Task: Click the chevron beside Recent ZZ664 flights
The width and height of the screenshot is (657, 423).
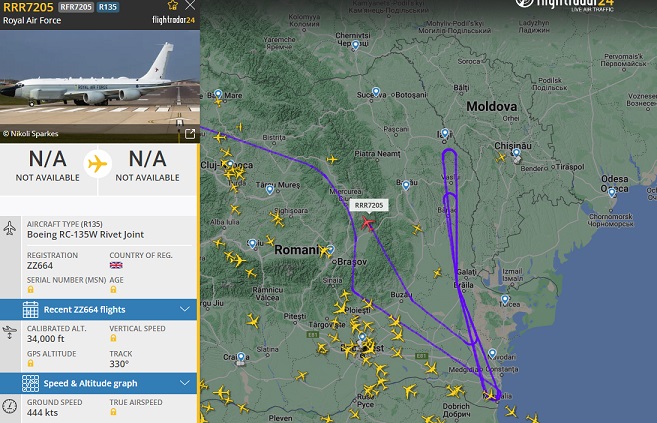Action: 185,309
